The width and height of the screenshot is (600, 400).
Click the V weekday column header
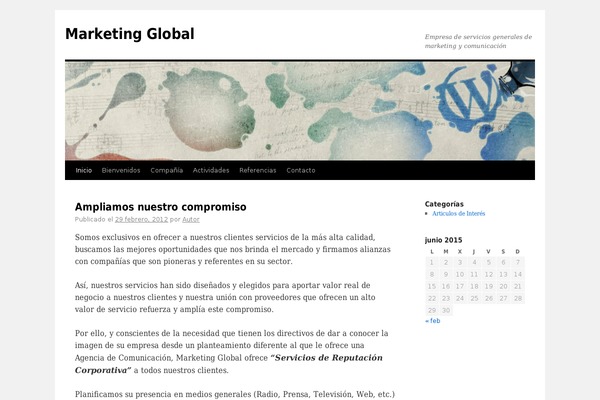(488, 251)
